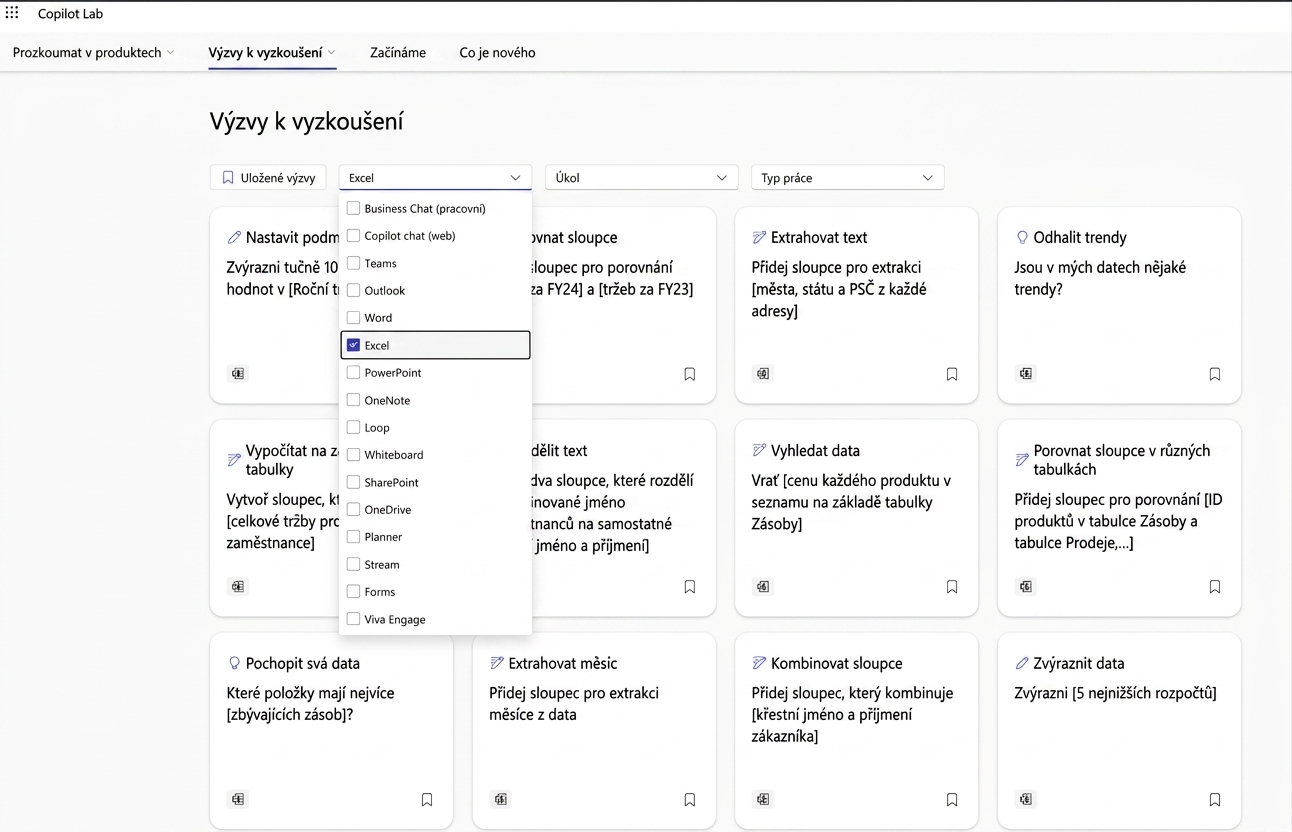This screenshot has width=1292, height=832.
Task: Select the Loop filter checkbox
Action: [353, 427]
